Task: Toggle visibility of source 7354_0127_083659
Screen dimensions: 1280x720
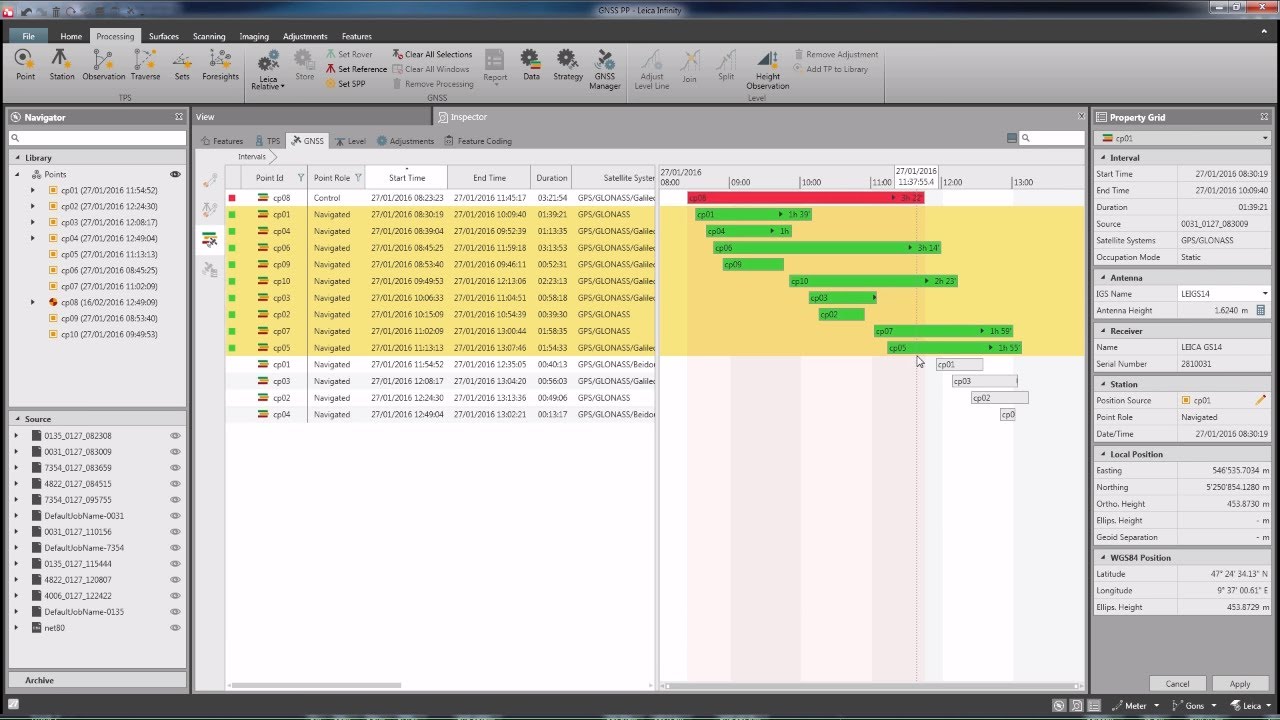Action: tap(175, 468)
